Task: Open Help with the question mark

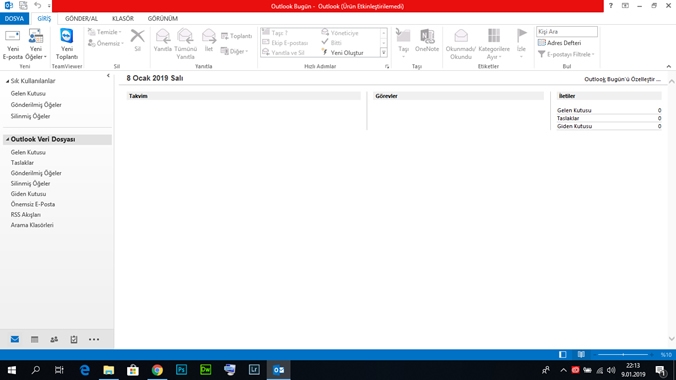Action: [x=610, y=6]
